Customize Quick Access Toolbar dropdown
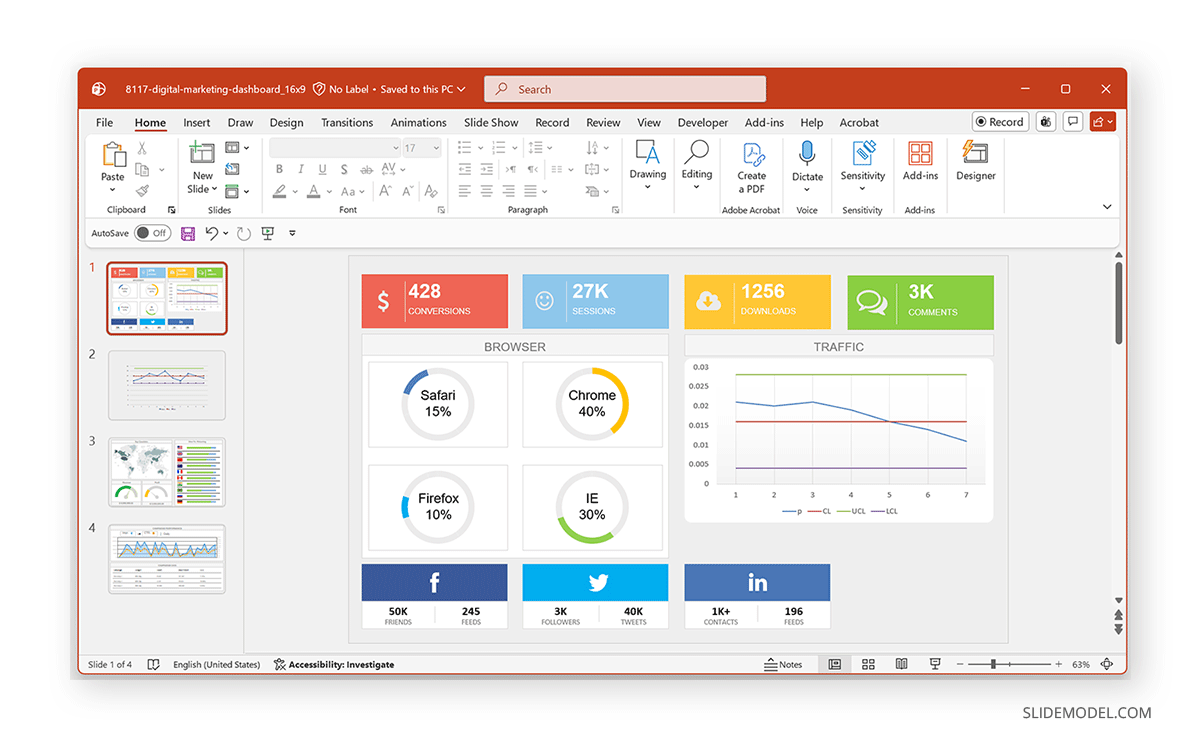 (x=292, y=233)
